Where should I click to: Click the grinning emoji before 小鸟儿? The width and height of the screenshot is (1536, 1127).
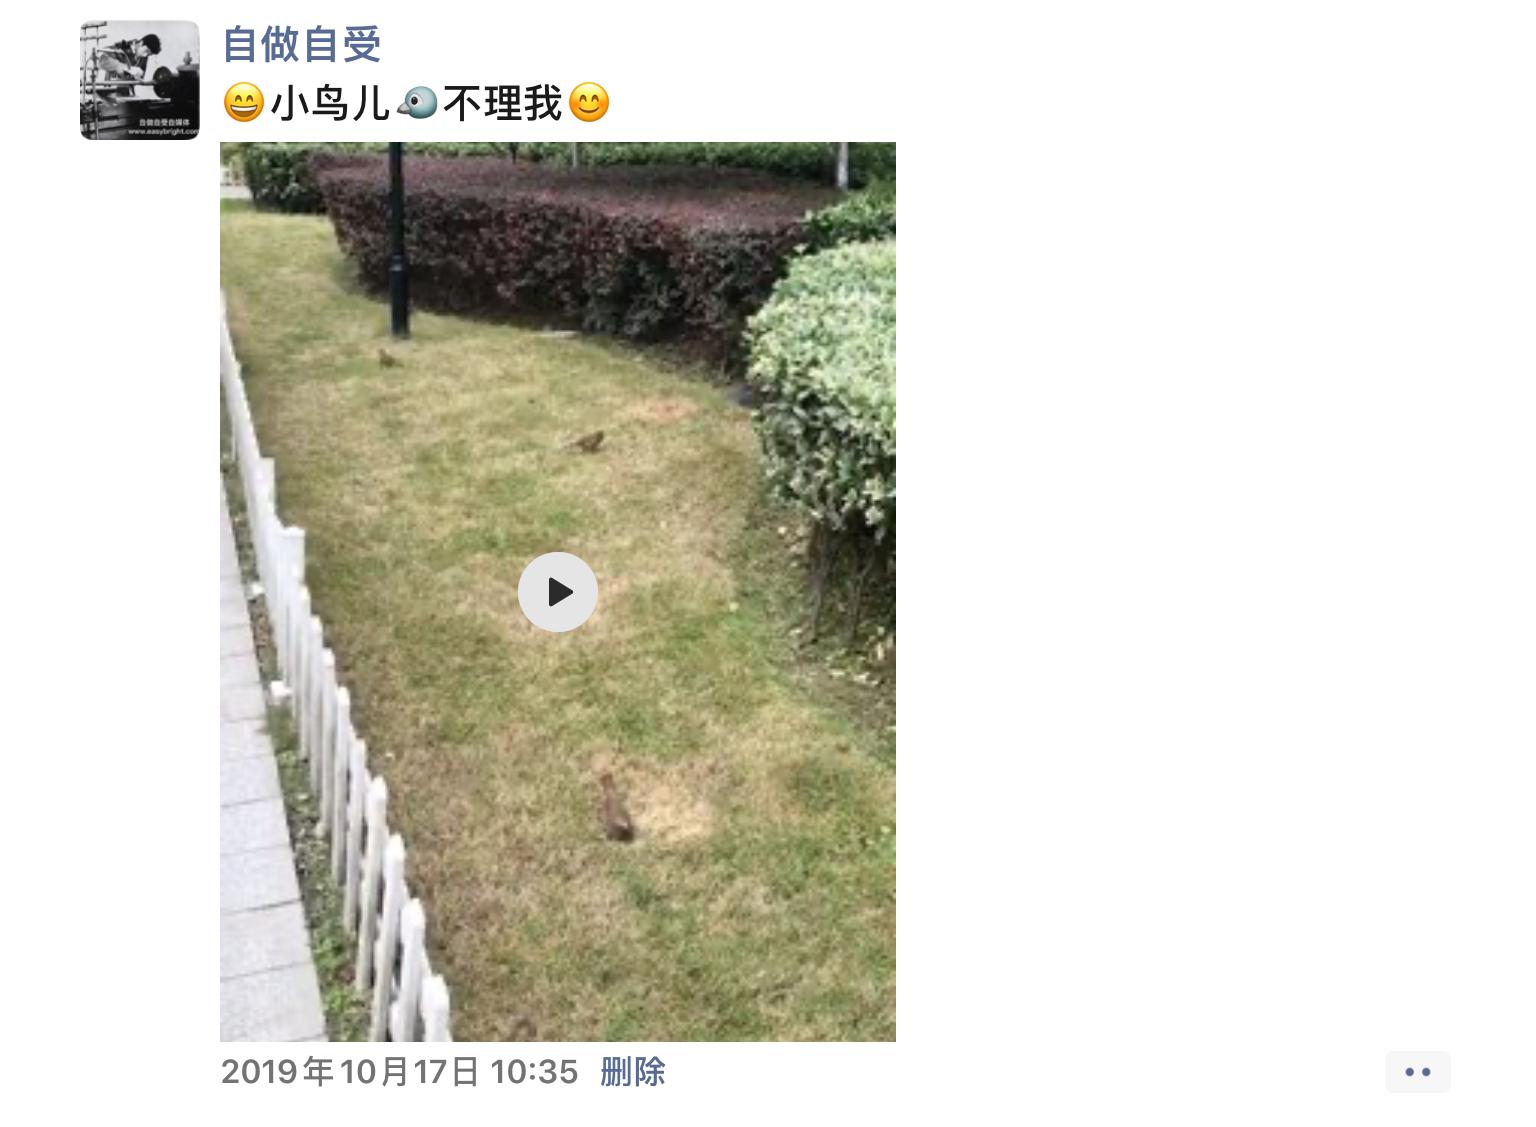[x=243, y=103]
